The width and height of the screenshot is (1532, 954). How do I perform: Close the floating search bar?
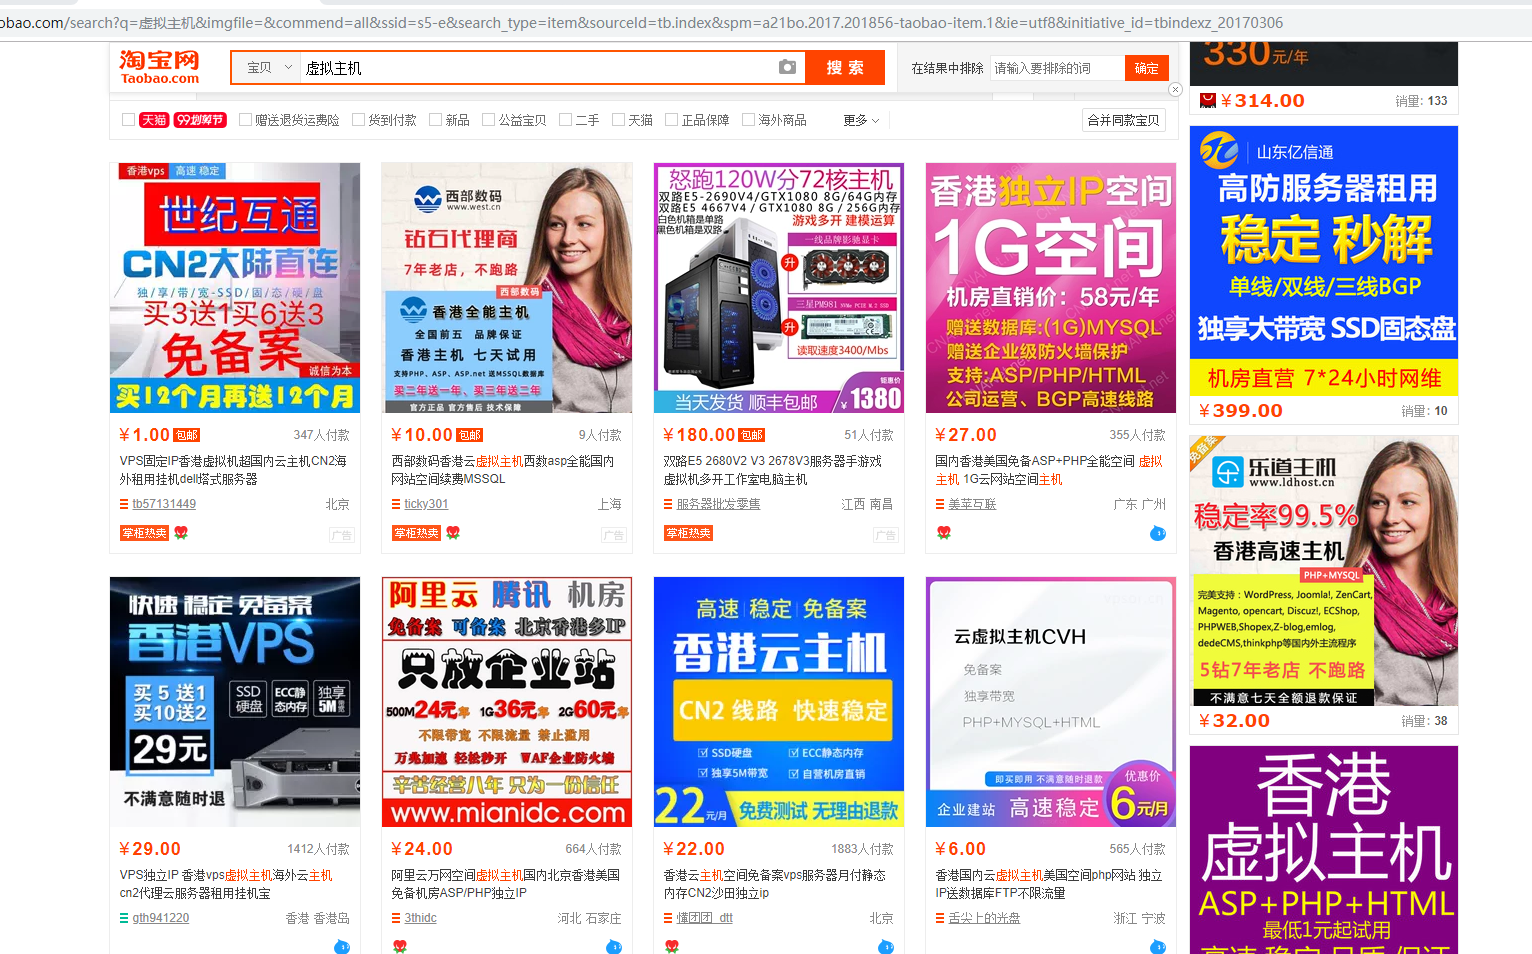coord(1176,90)
